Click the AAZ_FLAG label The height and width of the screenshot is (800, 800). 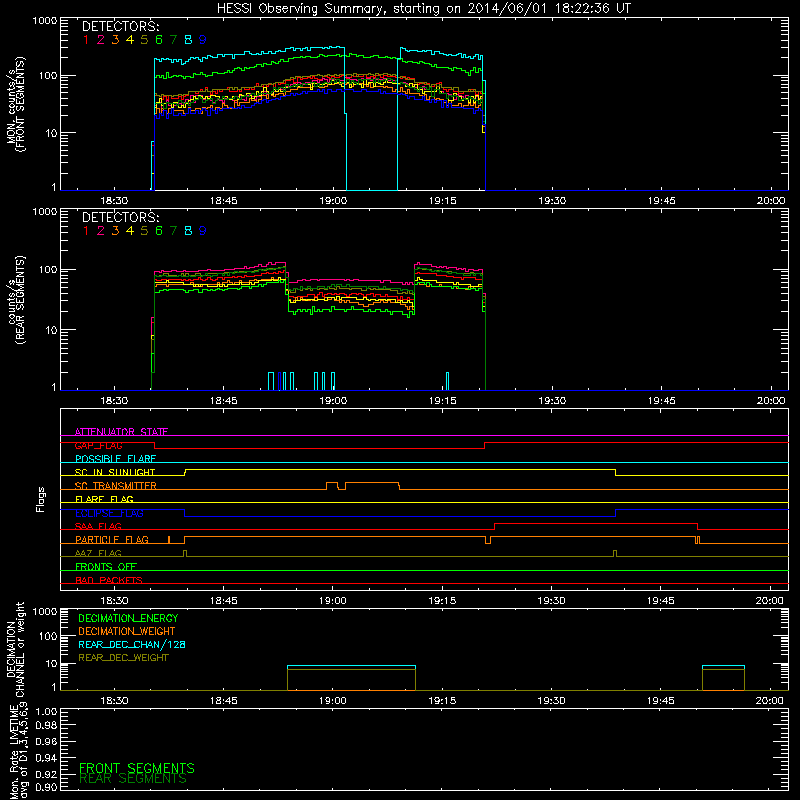[98, 553]
